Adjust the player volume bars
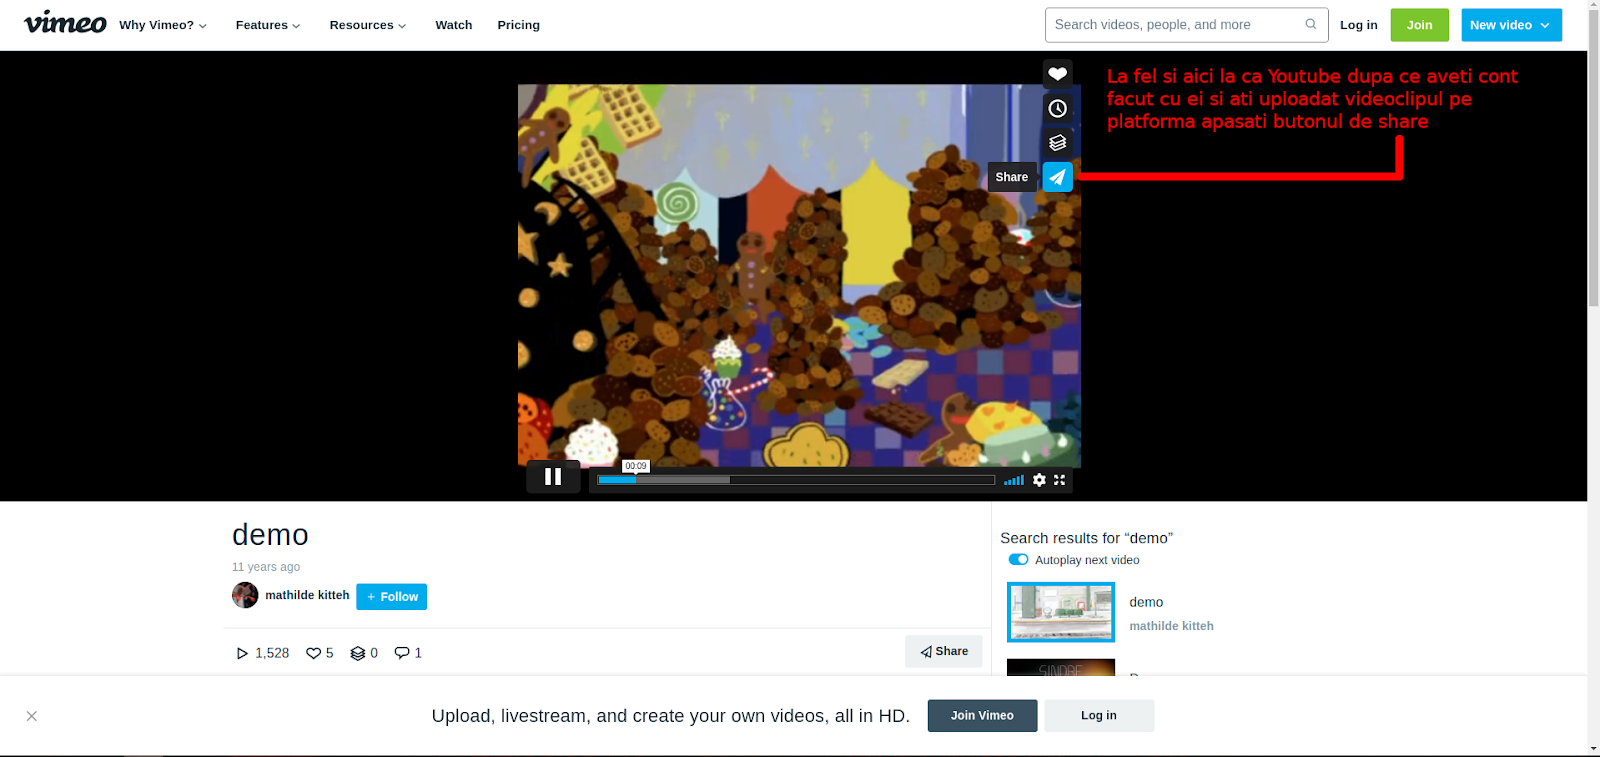Viewport: 1600px width, 757px height. [x=1014, y=480]
